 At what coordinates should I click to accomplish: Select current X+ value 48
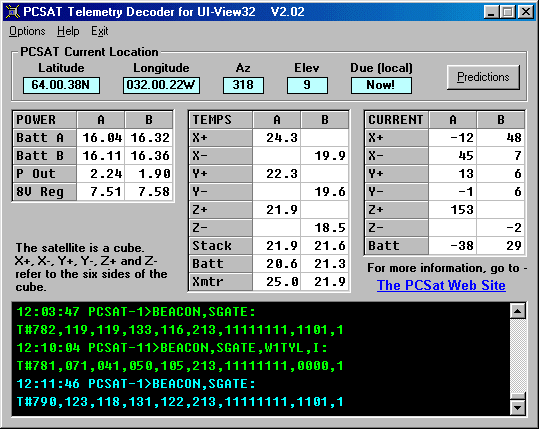501,138
